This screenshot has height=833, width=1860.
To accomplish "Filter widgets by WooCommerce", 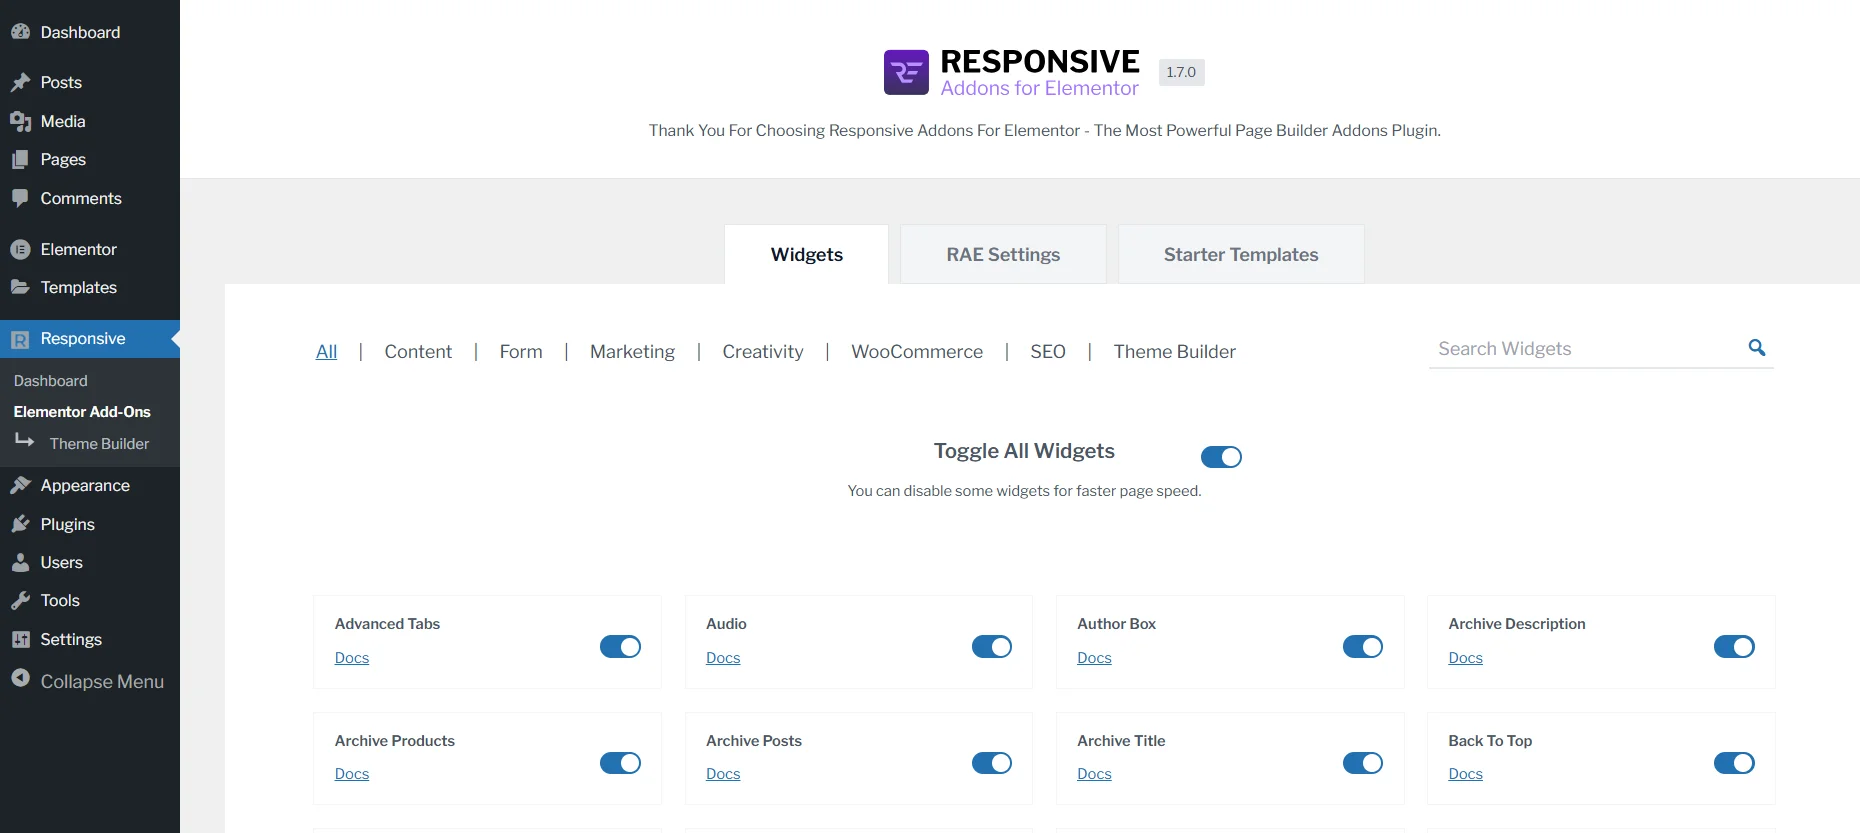I will click(917, 351).
